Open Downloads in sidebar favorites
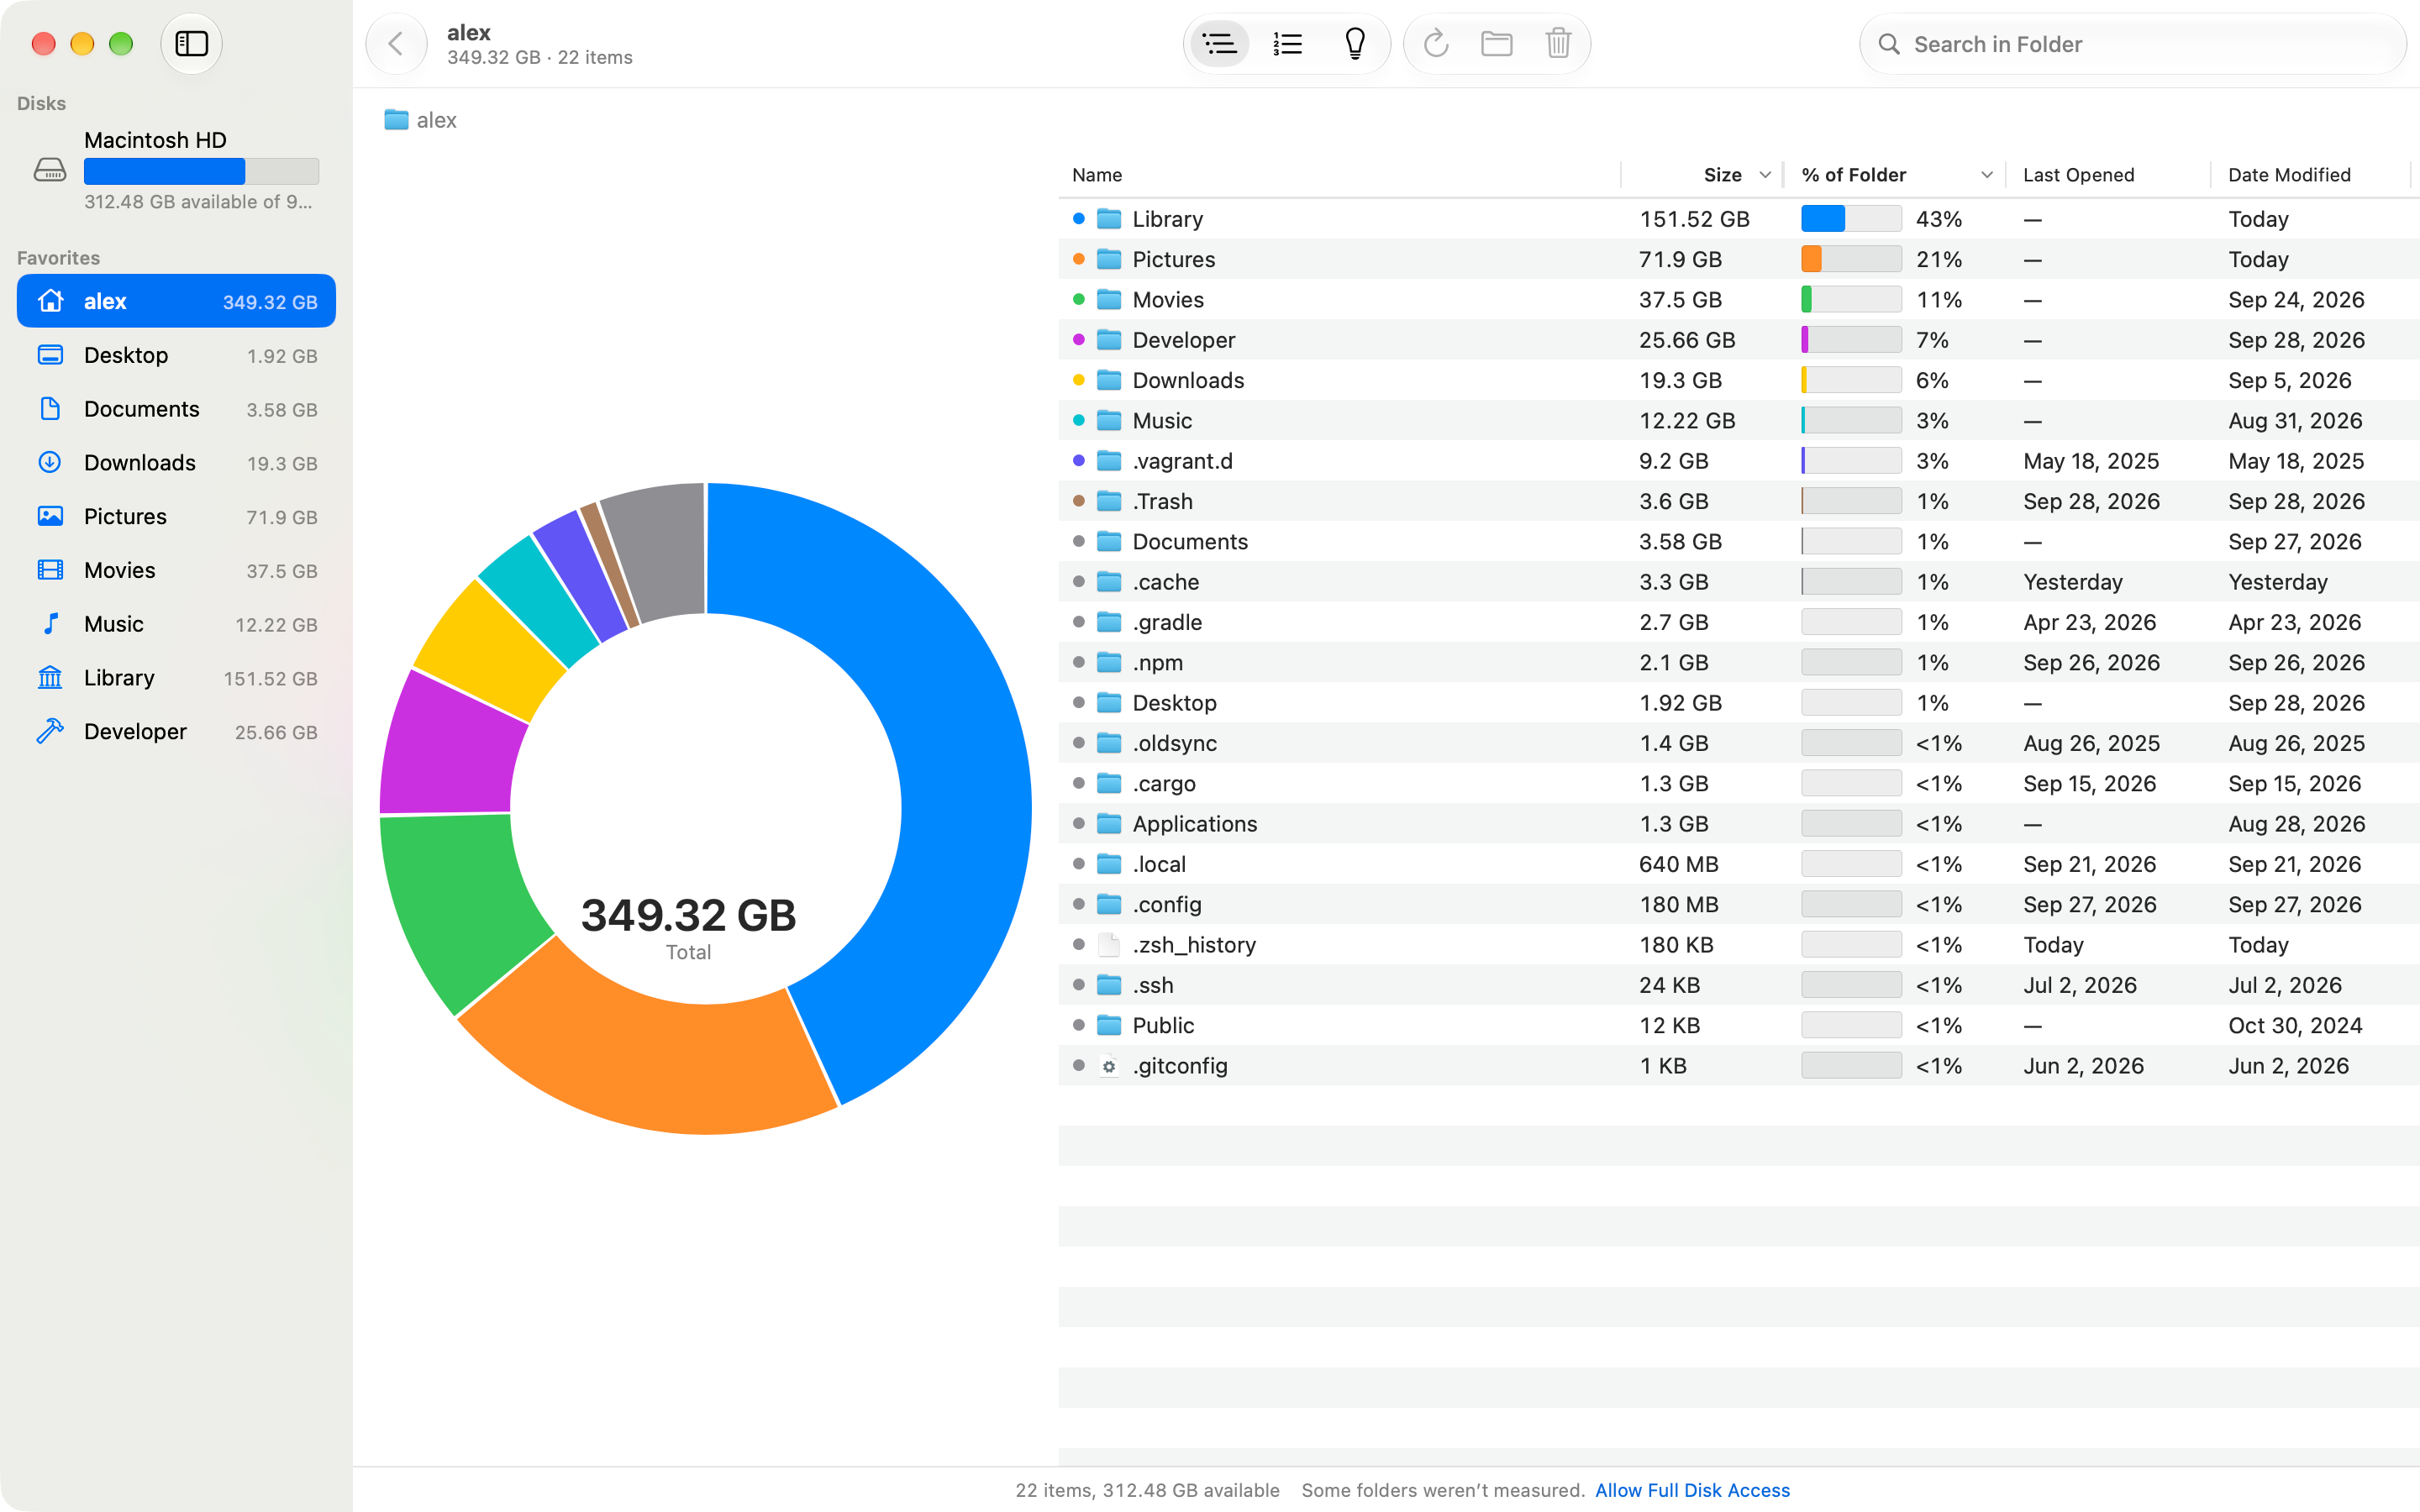Image resolution: width=2420 pixels, height=1512 pixels. (x=176, y=463)
